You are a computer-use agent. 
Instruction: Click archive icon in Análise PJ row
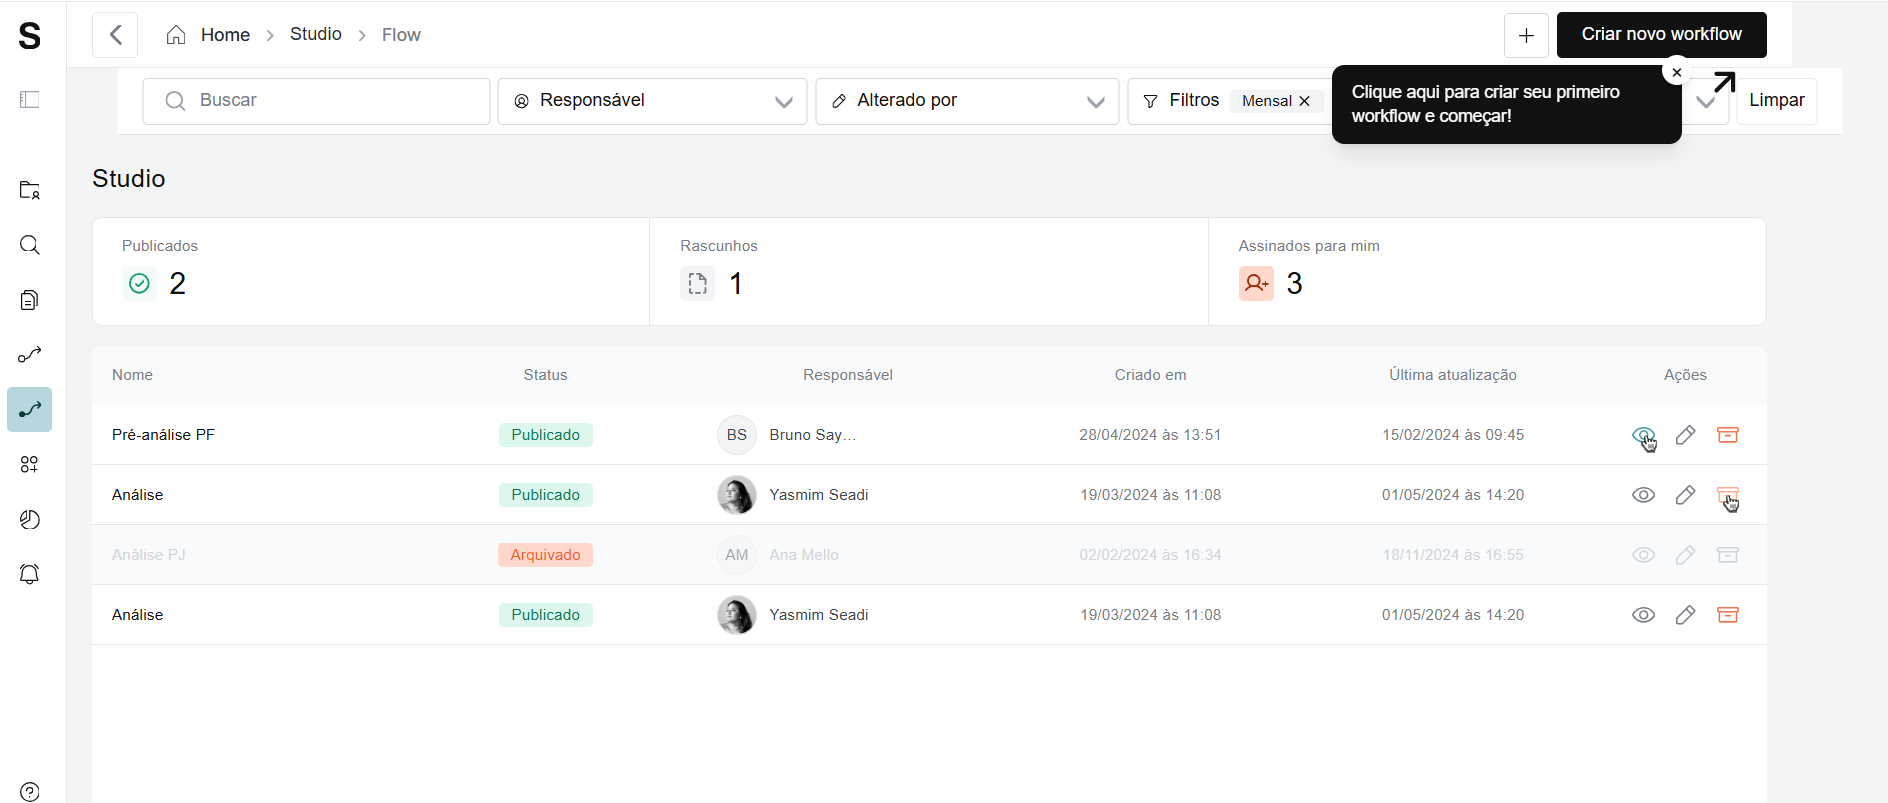pyautogui.click(x=1727, y=555)
